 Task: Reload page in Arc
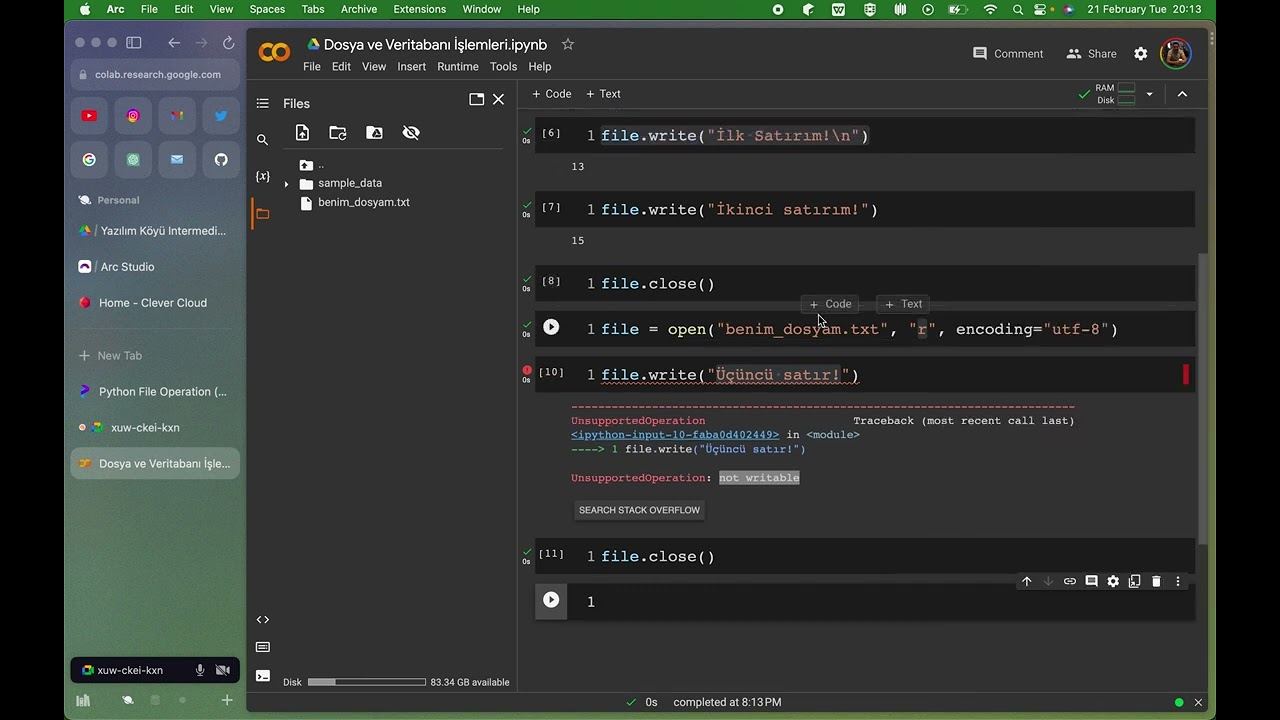click(229, 43)
